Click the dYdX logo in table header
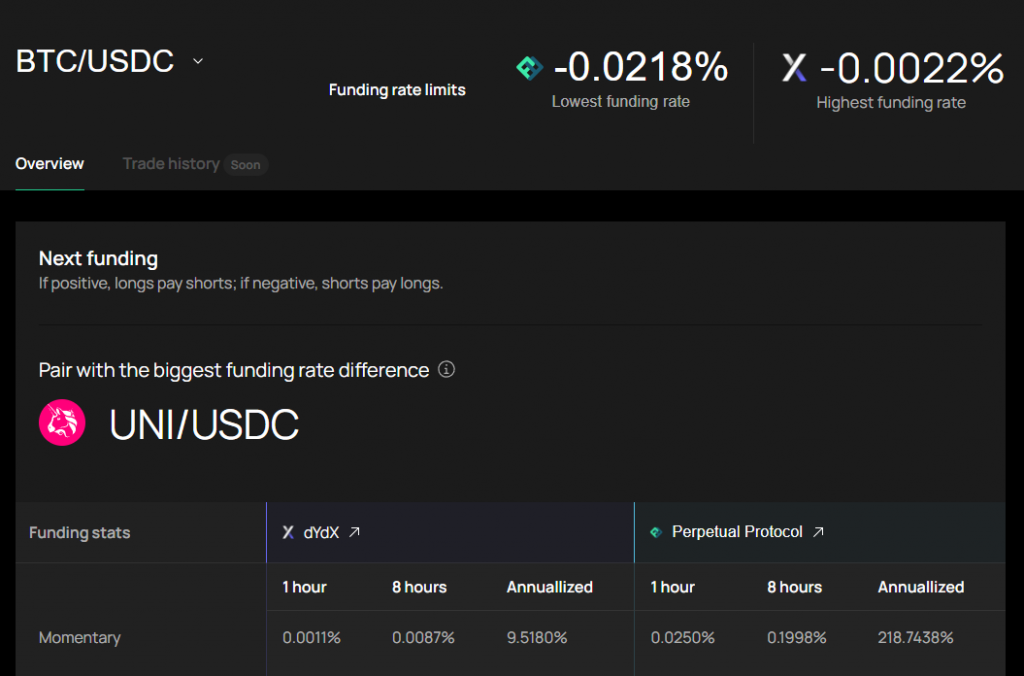The width and height of the screenshot is (1024, 676). click(x=288, y=533)
